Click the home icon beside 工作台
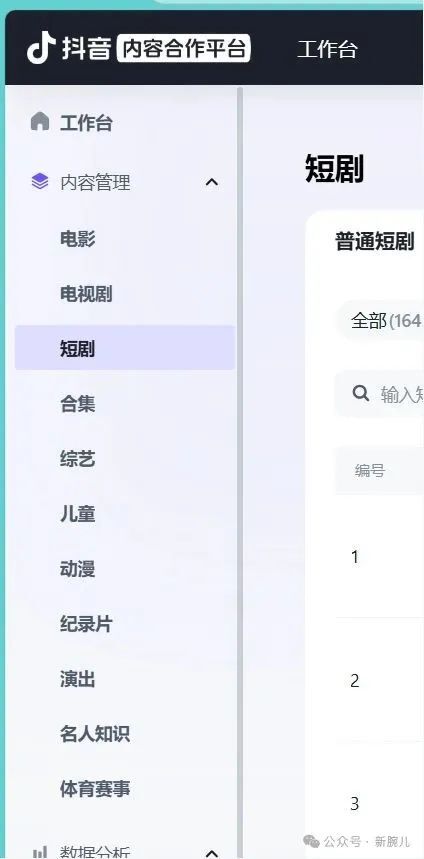Screen dimensions: 424x859 coord(39,122)
